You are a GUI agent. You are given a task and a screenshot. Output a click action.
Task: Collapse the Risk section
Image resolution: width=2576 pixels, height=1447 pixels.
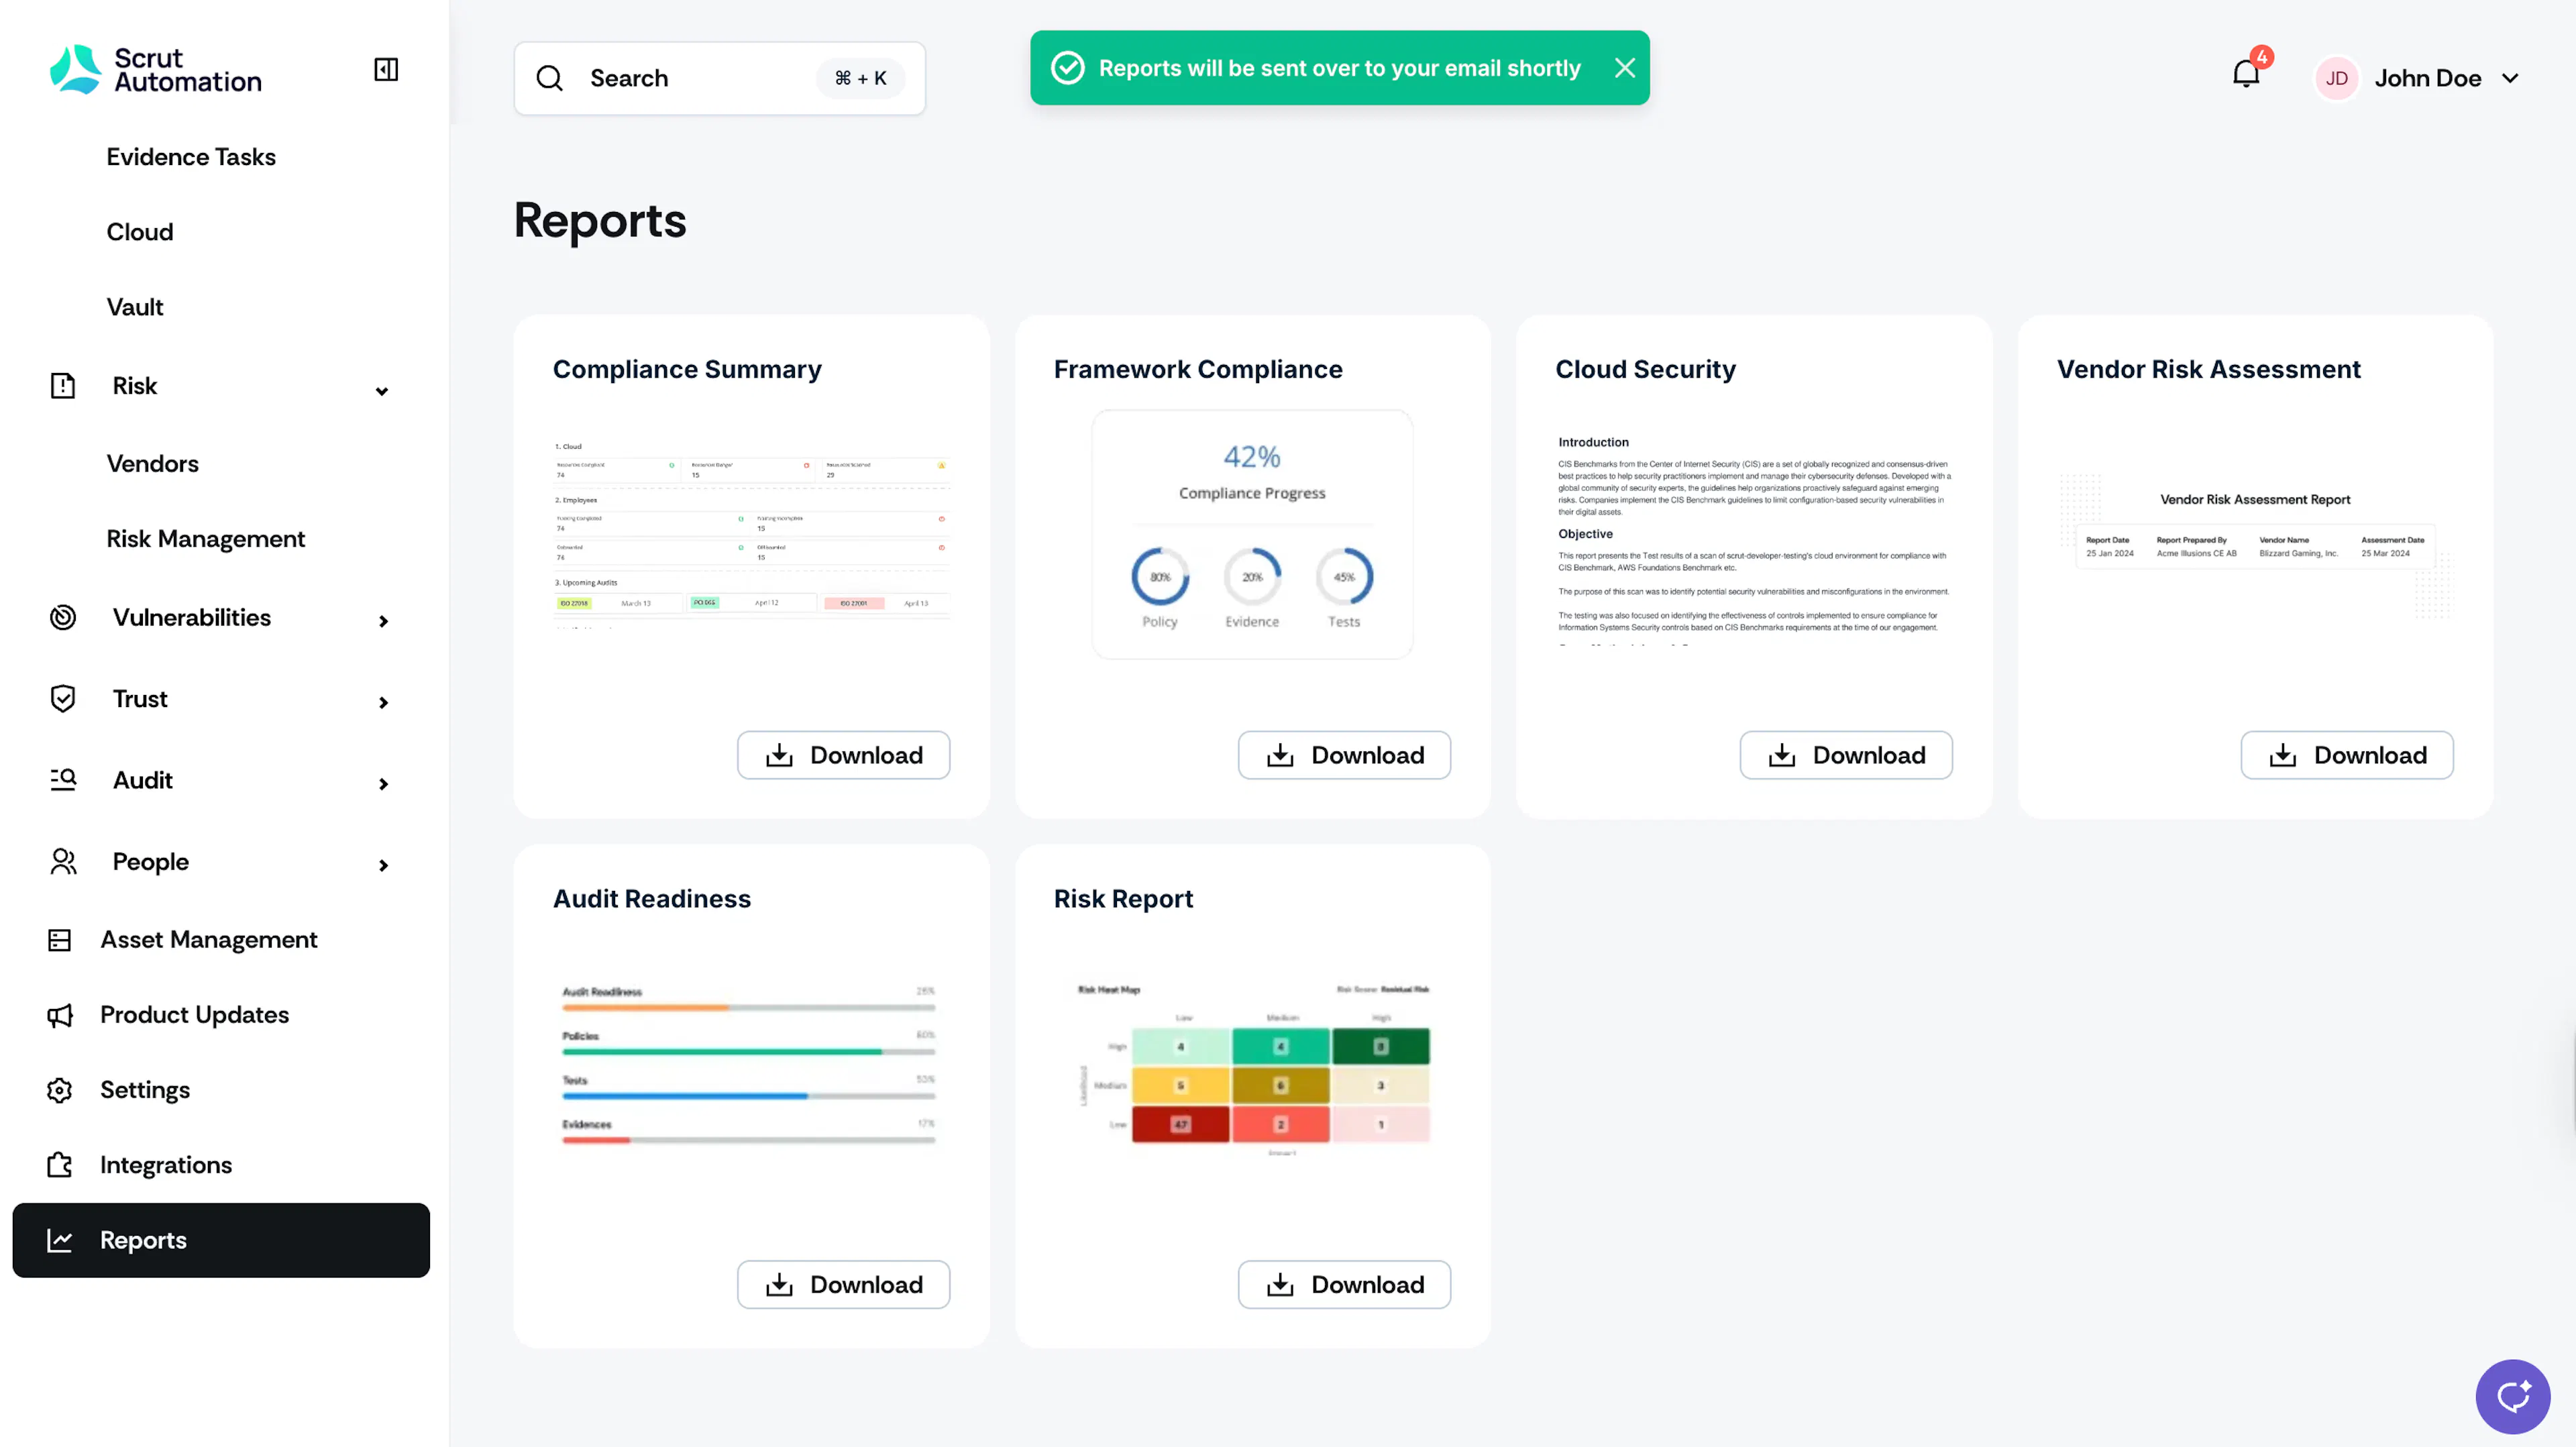[382, 390]
